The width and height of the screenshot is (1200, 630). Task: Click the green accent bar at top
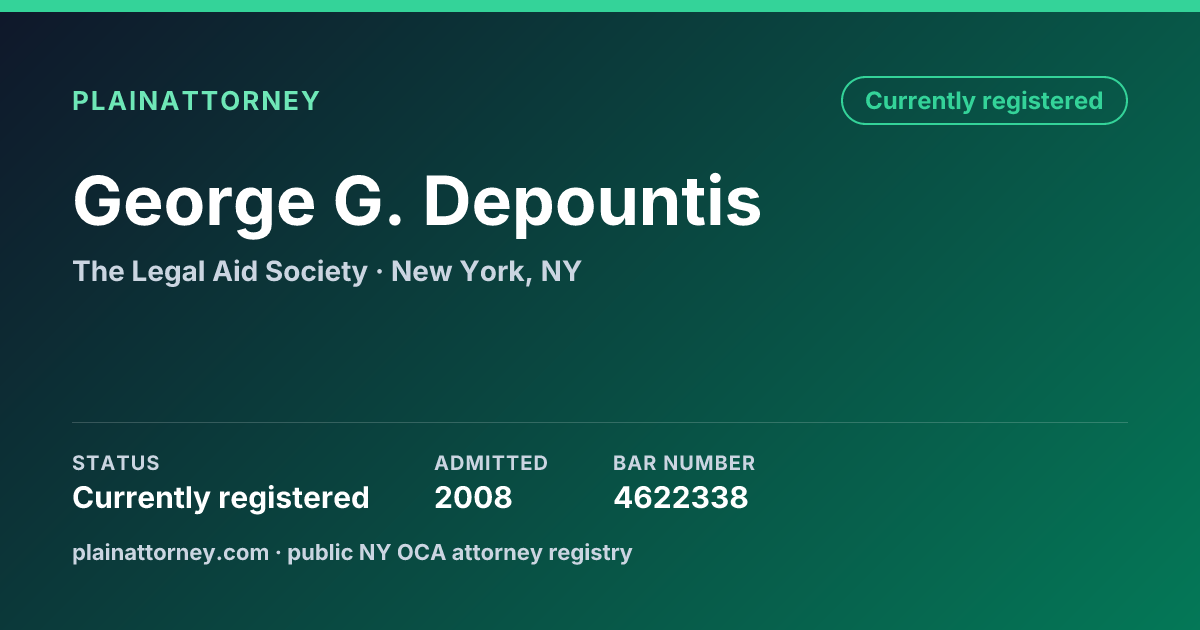(600, 6)
